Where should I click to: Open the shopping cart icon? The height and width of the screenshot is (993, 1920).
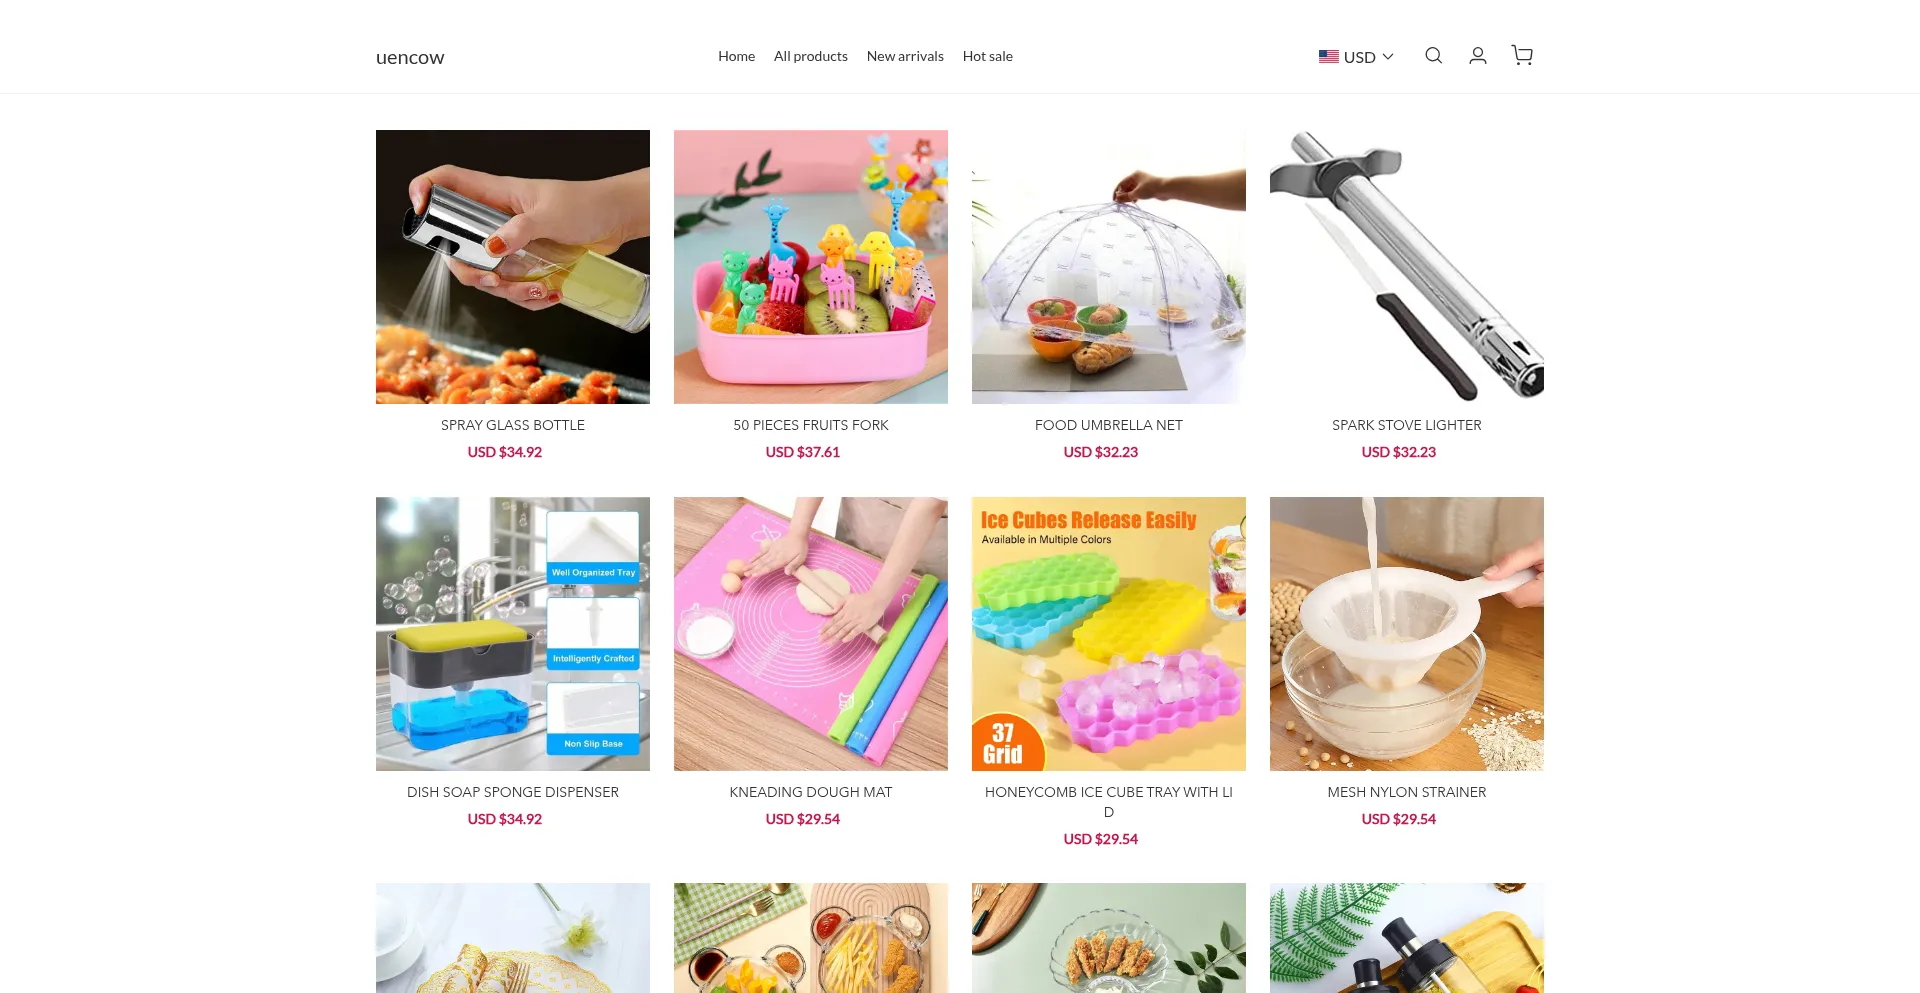1522,55
